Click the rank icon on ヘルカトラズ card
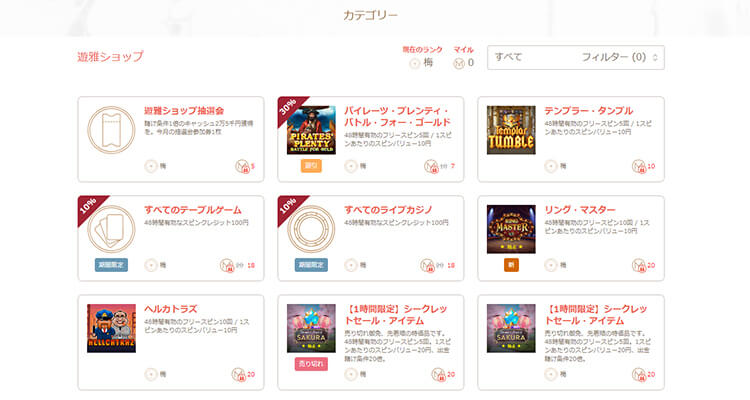 pyautogui.click(x=151, y=374)
